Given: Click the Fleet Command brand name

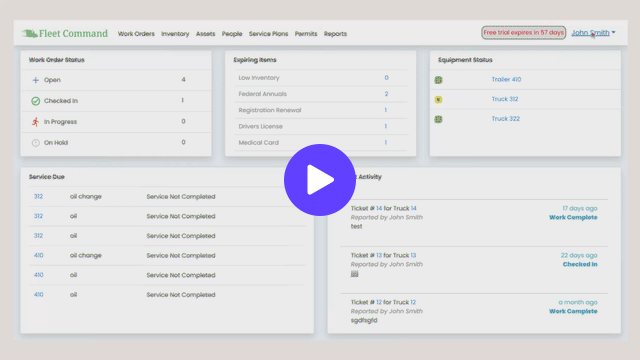Looking at the screenshot, I should point(73,33).
